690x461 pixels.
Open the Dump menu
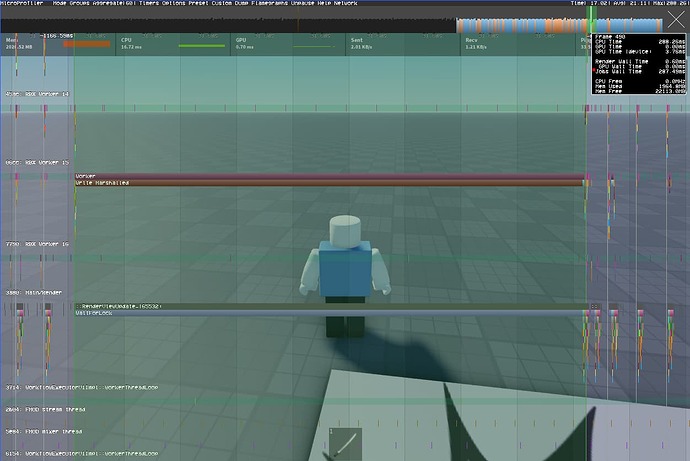[x=241, y=3]
